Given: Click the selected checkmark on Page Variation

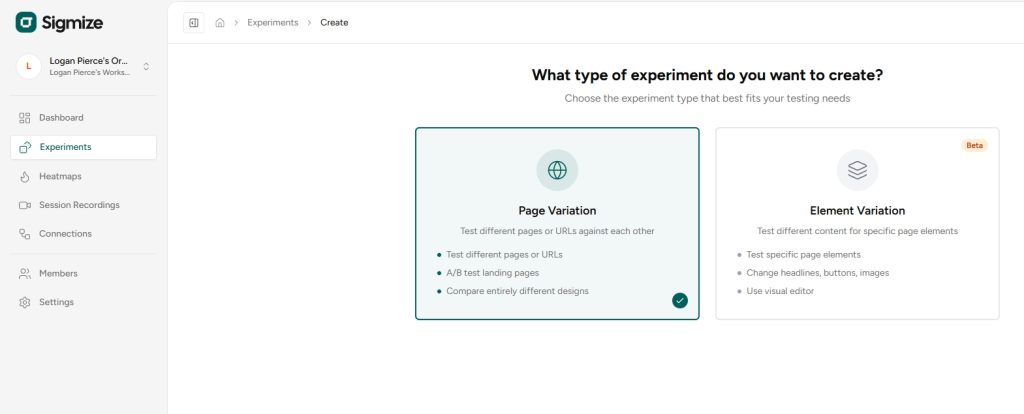Looking at the screenshot, I should click(x=680, y=300).
